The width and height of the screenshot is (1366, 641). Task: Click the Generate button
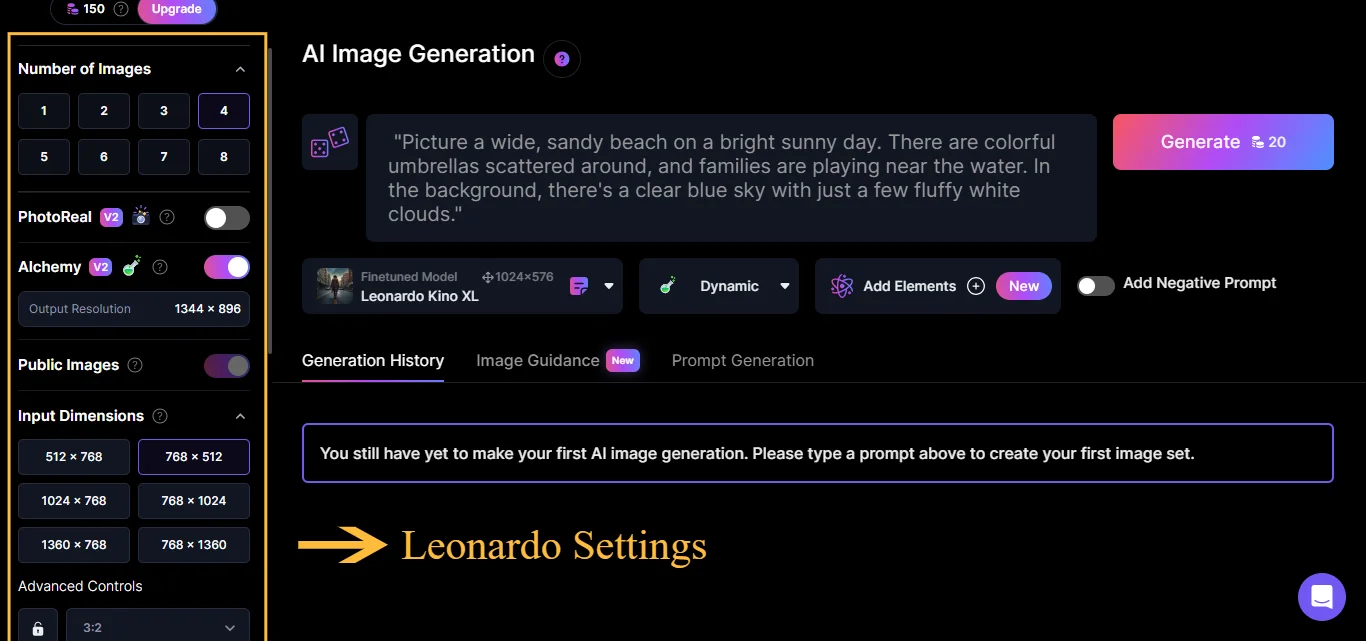click(x=1222, y=141)
